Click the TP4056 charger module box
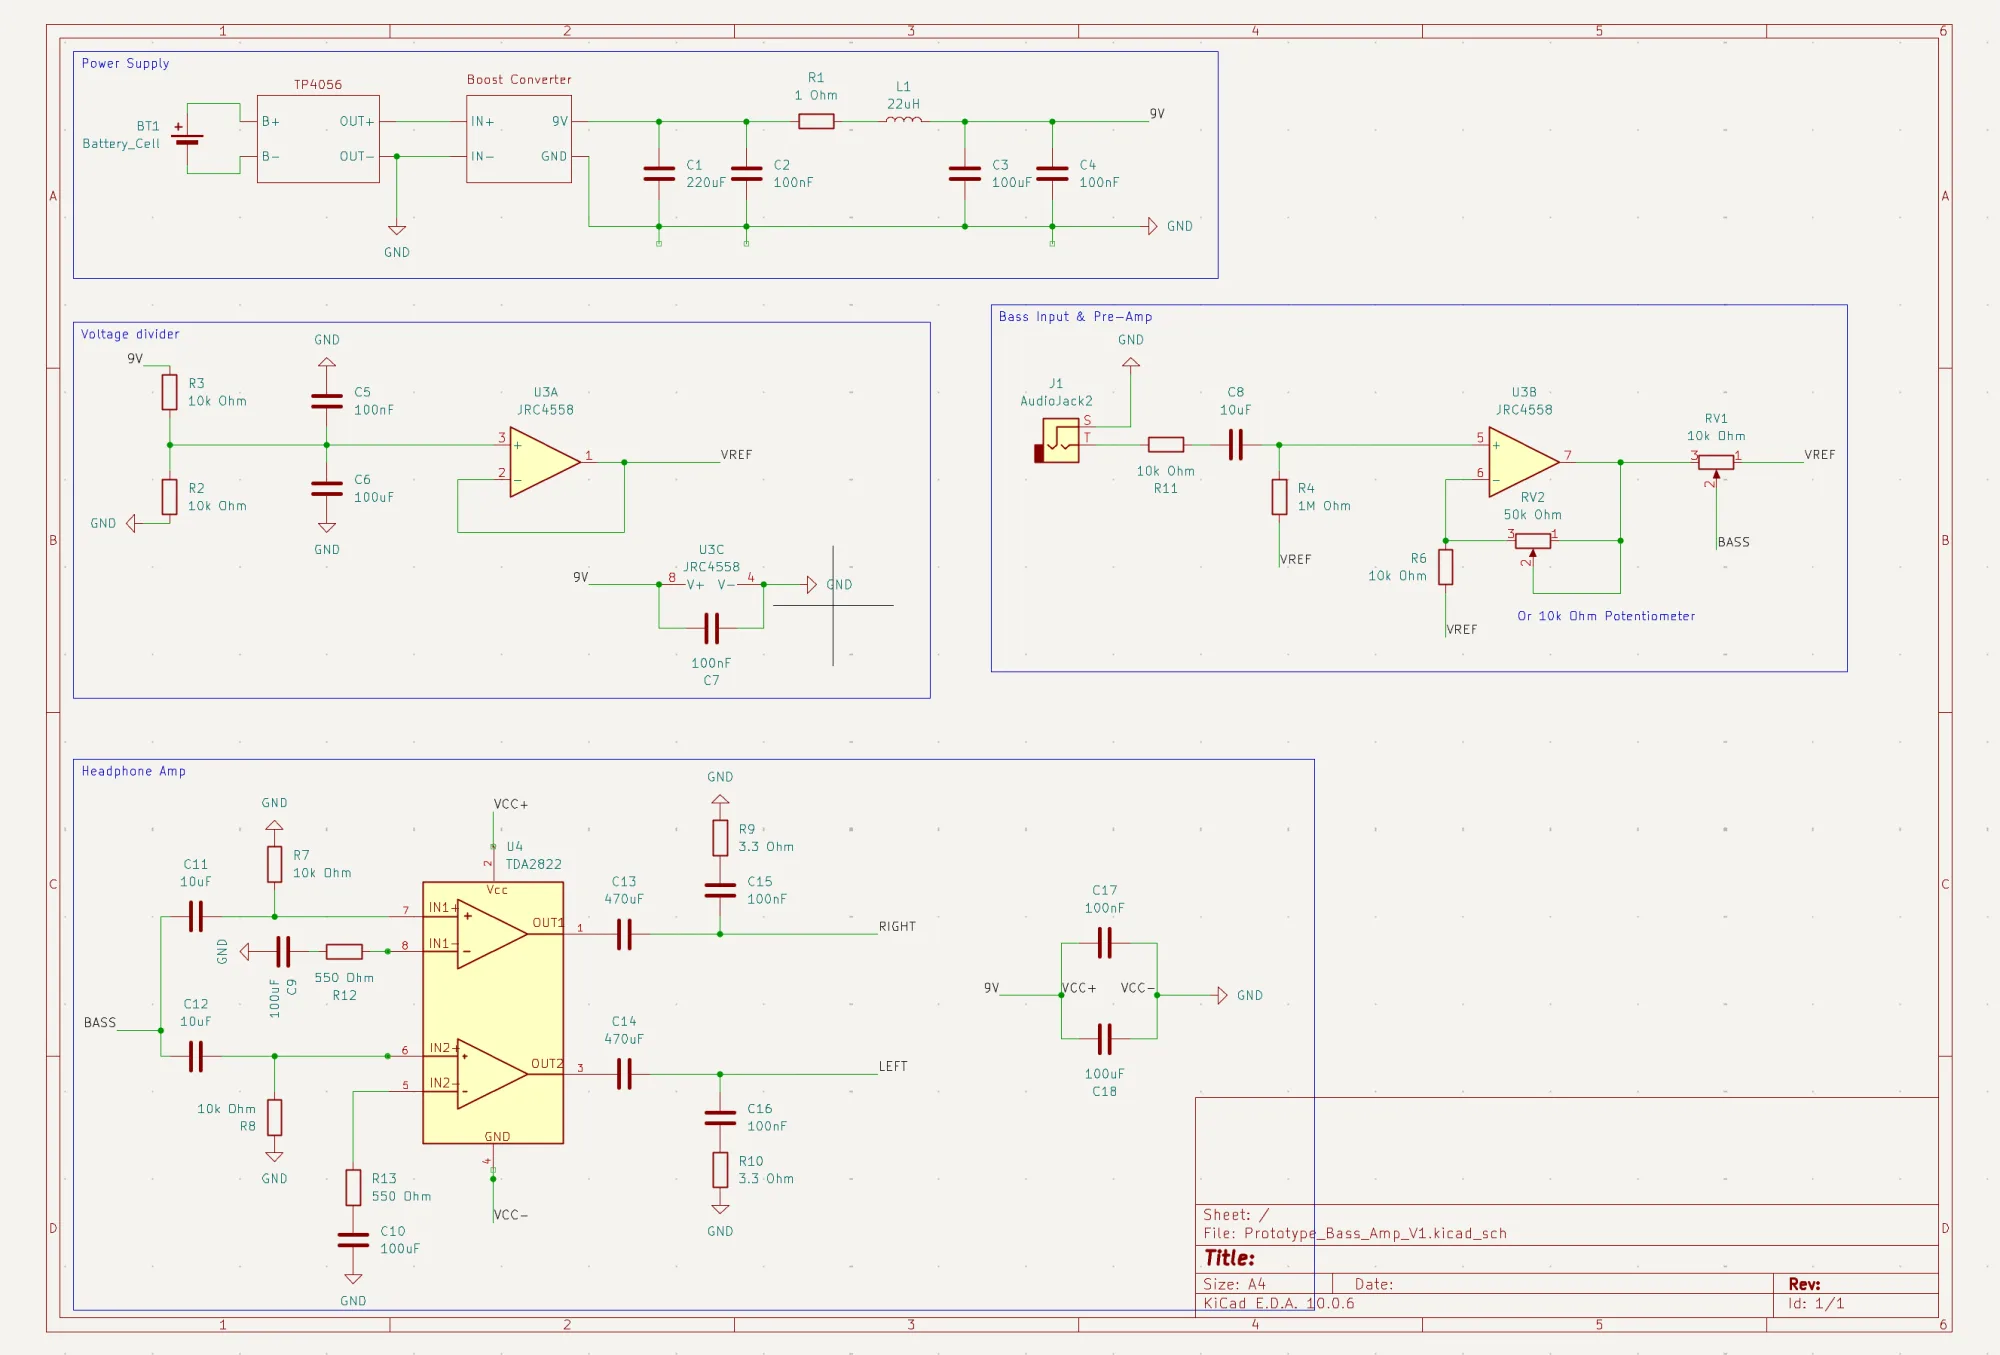This screenshot has height=1355, width=2000. [318, 138]
